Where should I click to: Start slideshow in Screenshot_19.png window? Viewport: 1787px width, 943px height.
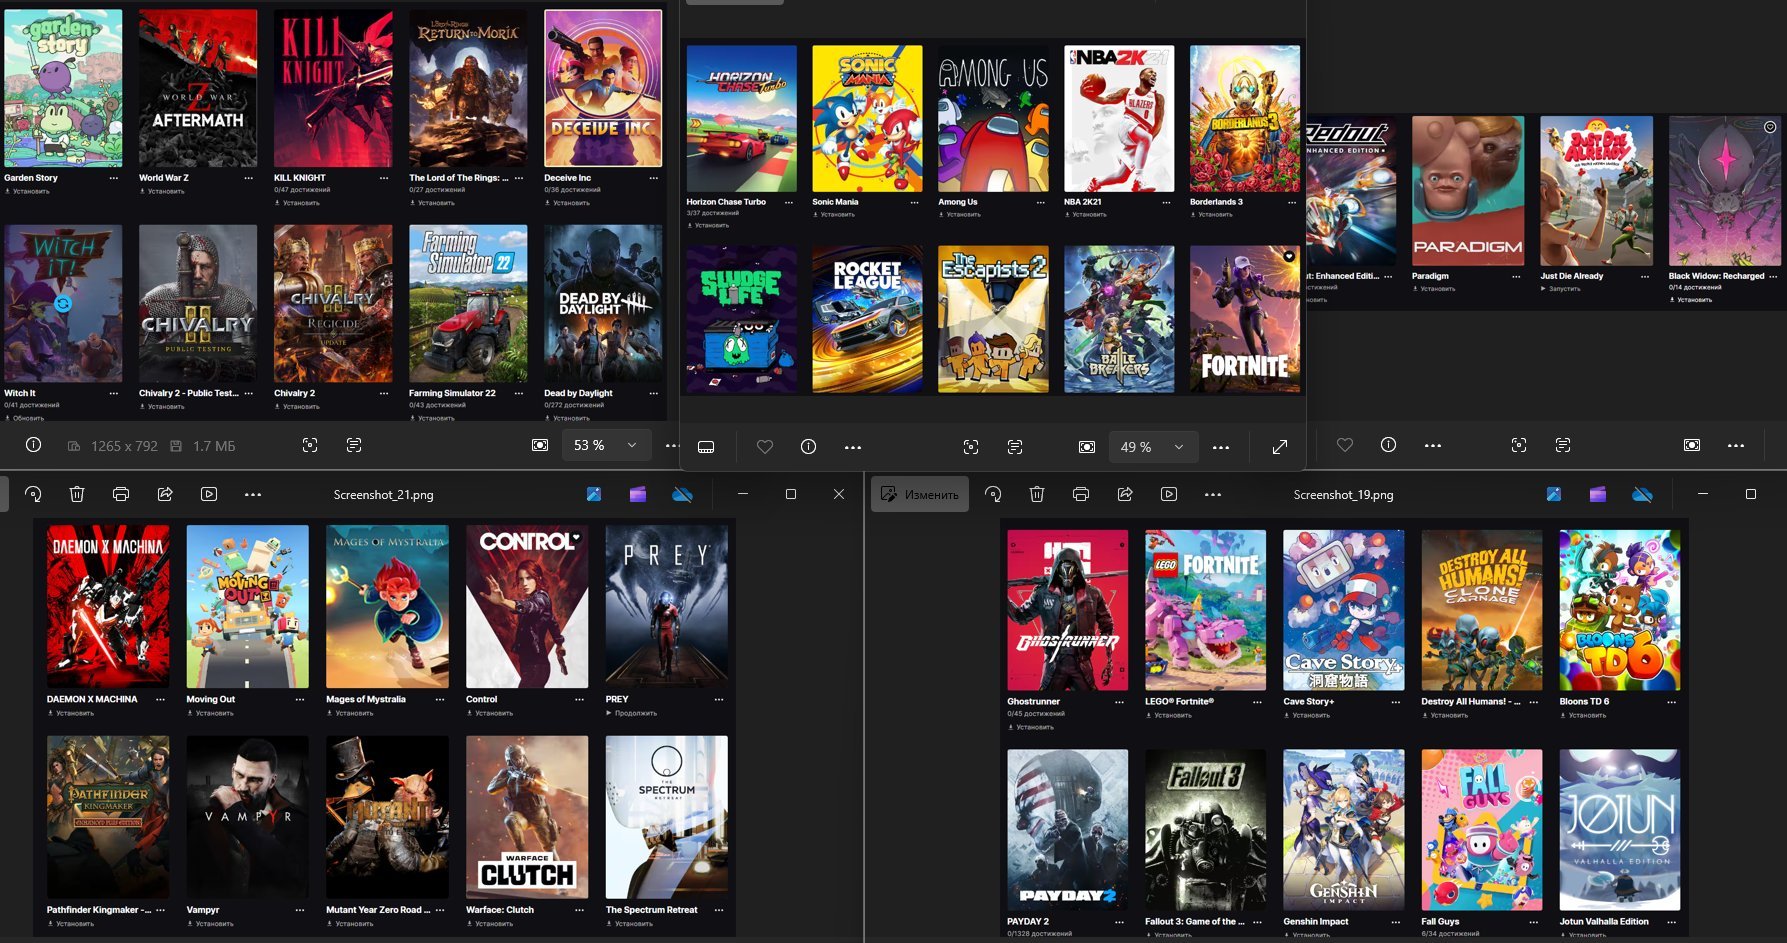point(1169,494)
